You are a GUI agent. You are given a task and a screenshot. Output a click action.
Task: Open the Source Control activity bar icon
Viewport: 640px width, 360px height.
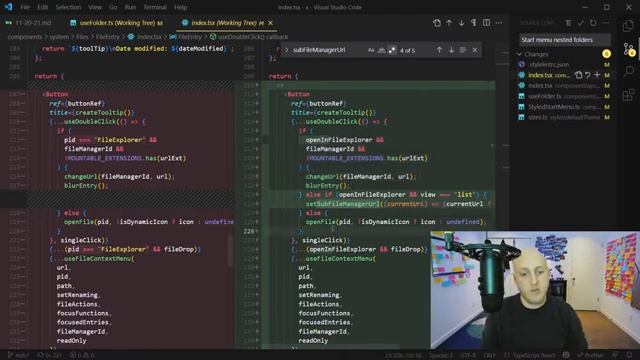coord(629,49)
